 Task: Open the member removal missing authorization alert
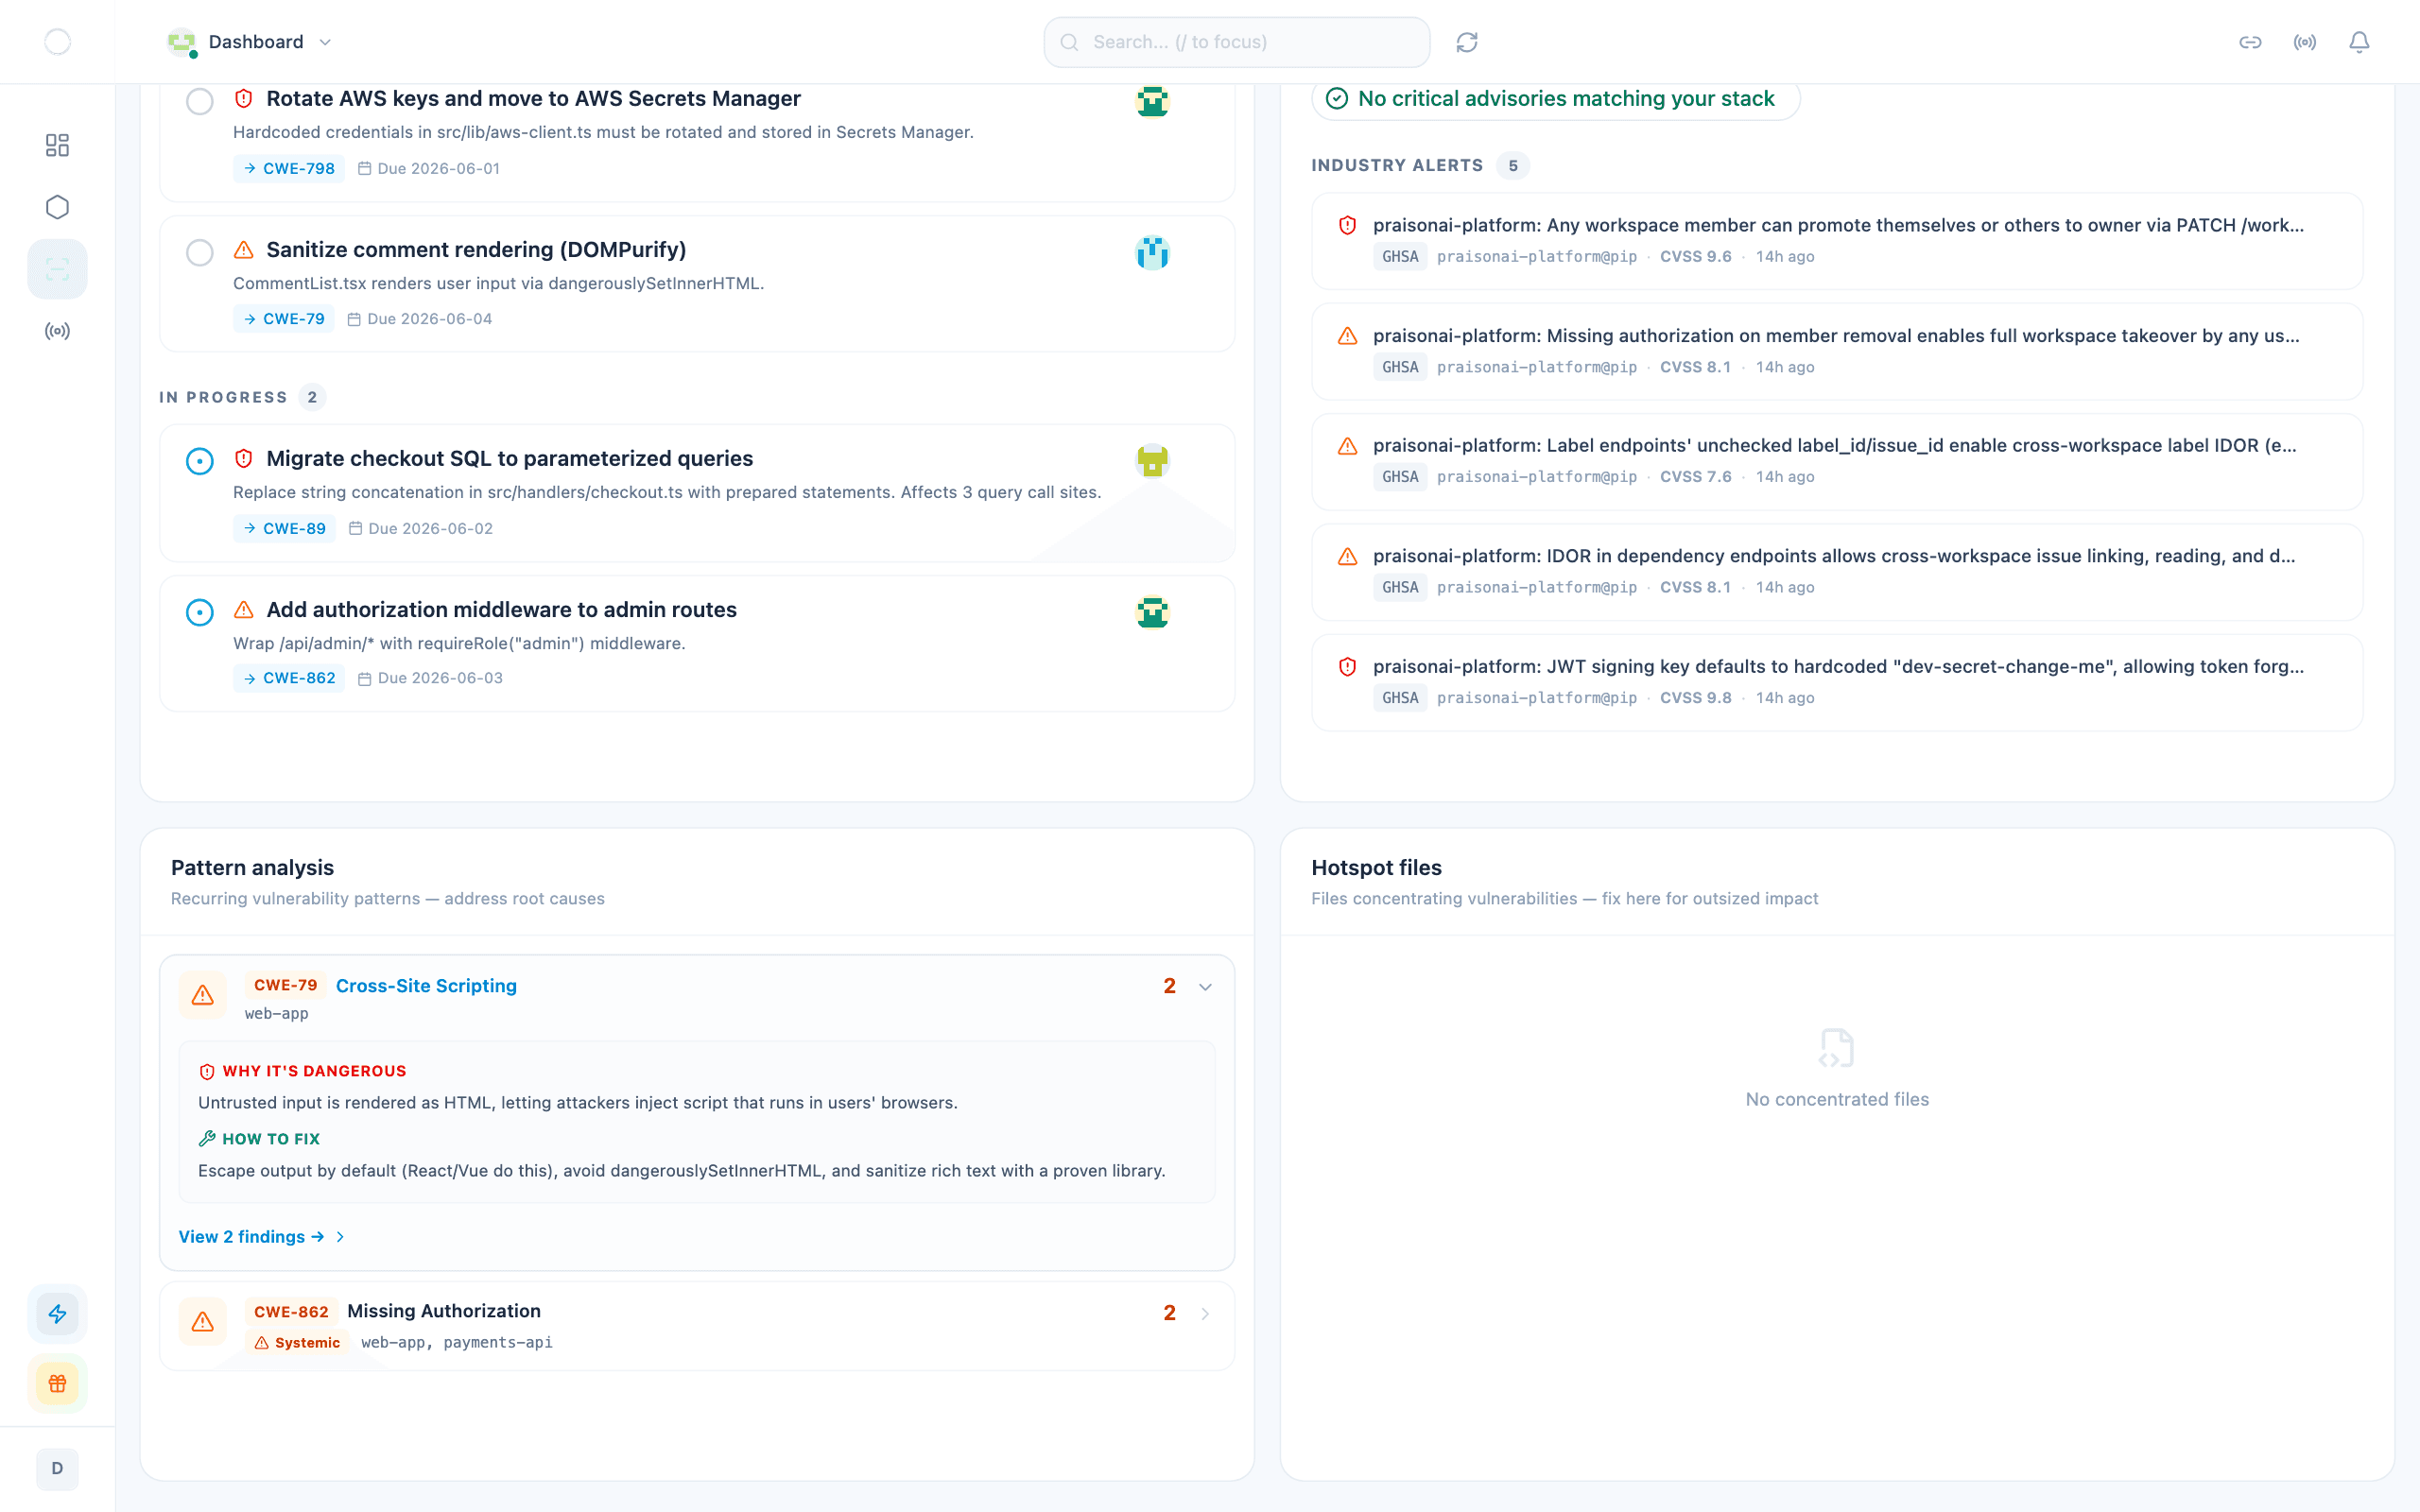click(x=1837, y=351)
